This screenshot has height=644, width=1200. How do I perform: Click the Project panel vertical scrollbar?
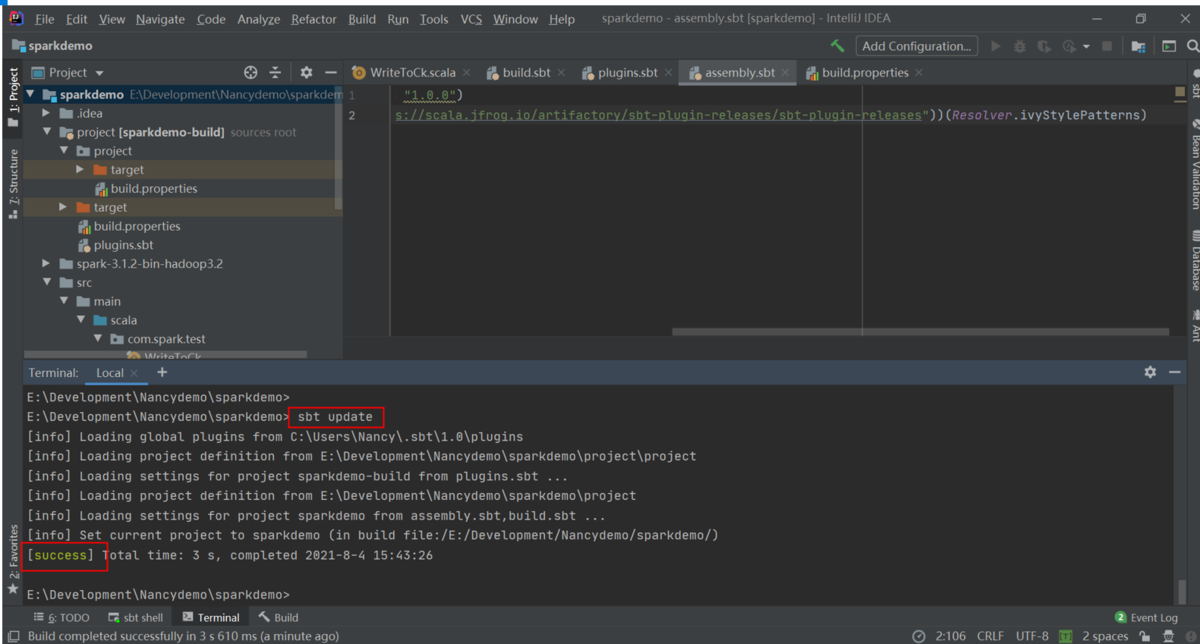point(339,149)
